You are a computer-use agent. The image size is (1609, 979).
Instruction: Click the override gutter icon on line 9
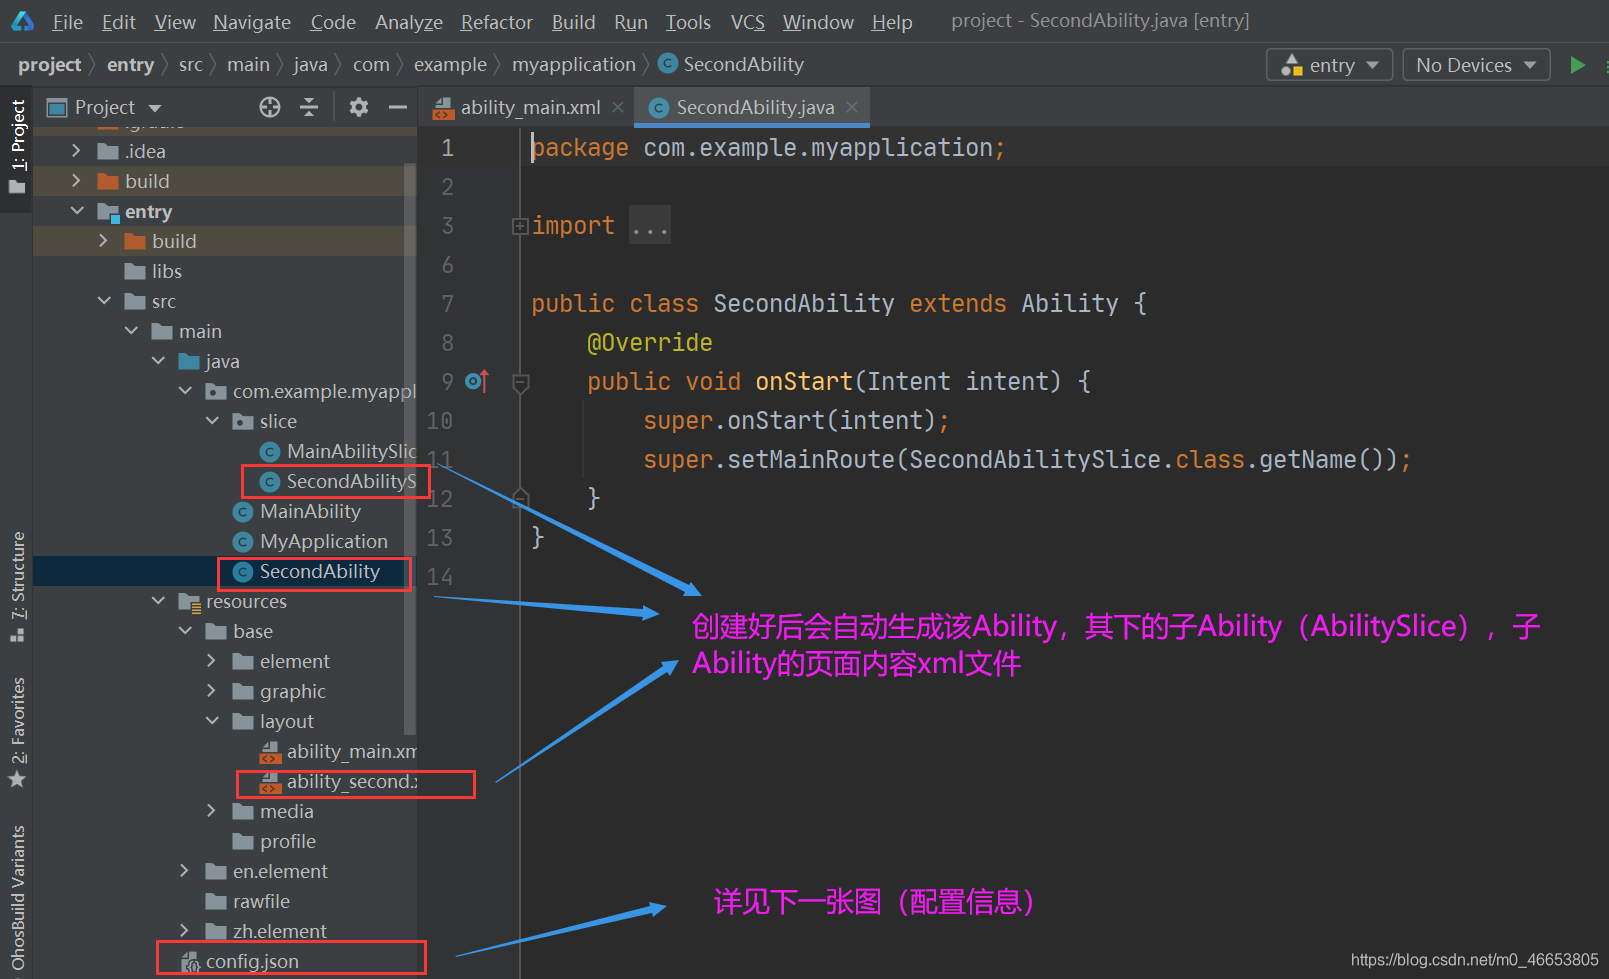477,381
